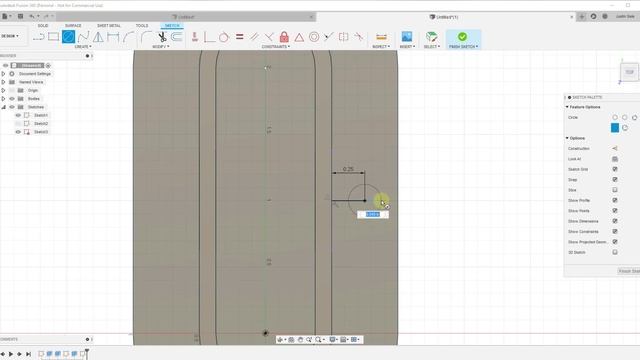Switch to SKETCH tab

click(x=172, y=26)
